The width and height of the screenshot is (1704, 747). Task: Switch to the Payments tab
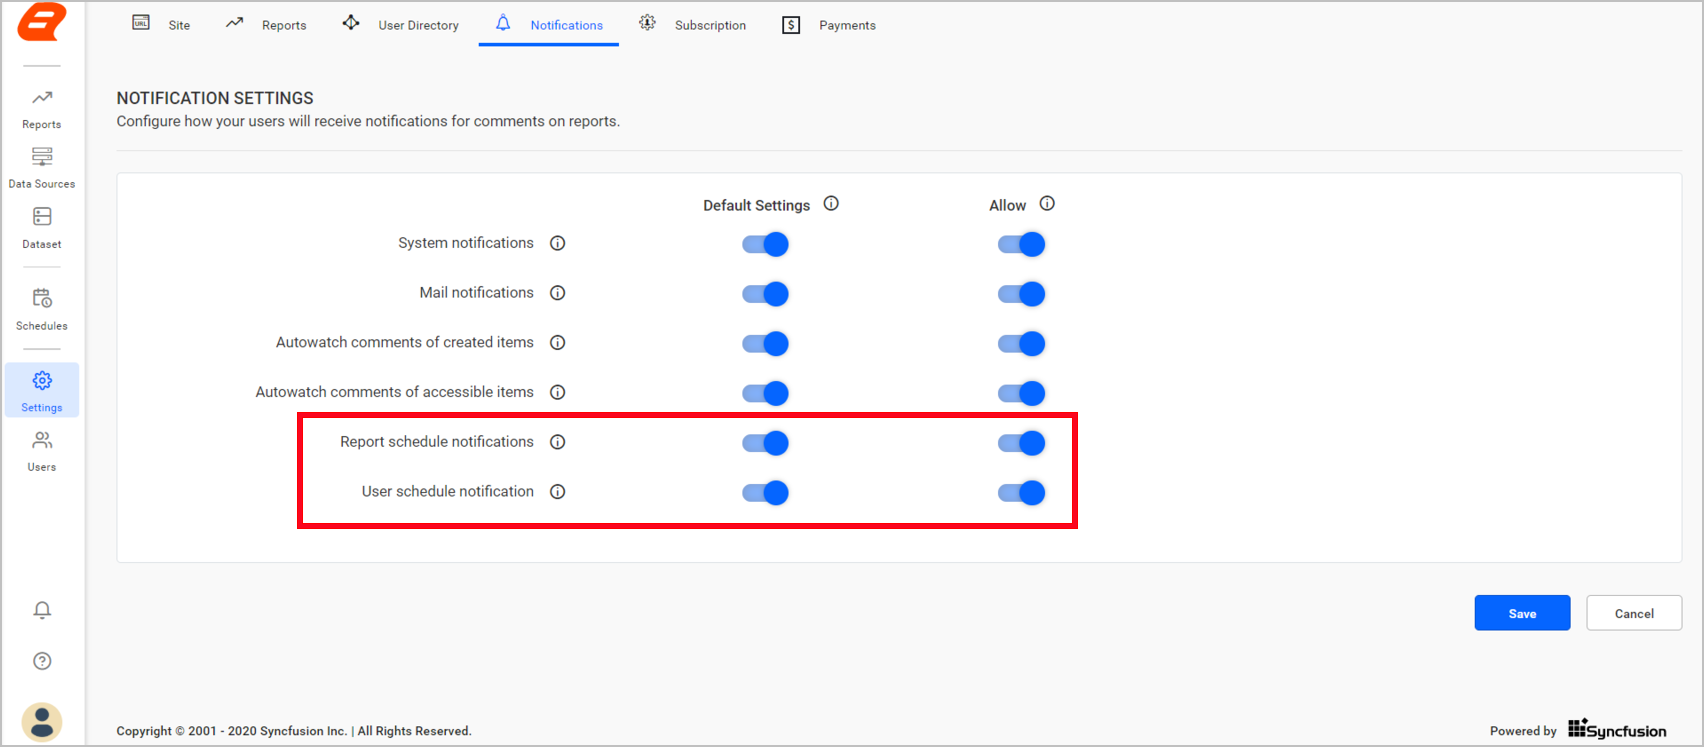tap(829, 24)
